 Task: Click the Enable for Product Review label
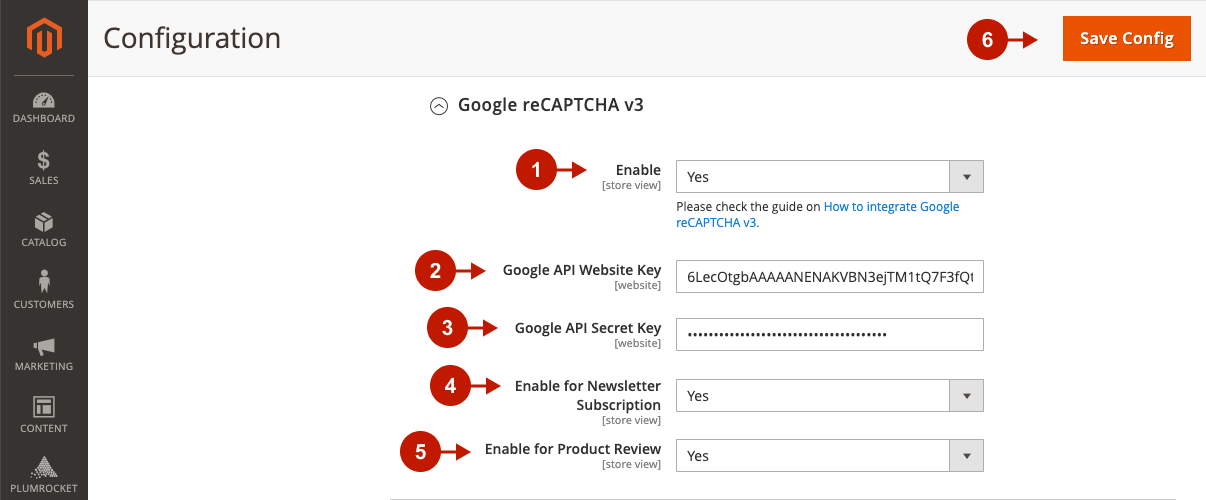(573, 449)
